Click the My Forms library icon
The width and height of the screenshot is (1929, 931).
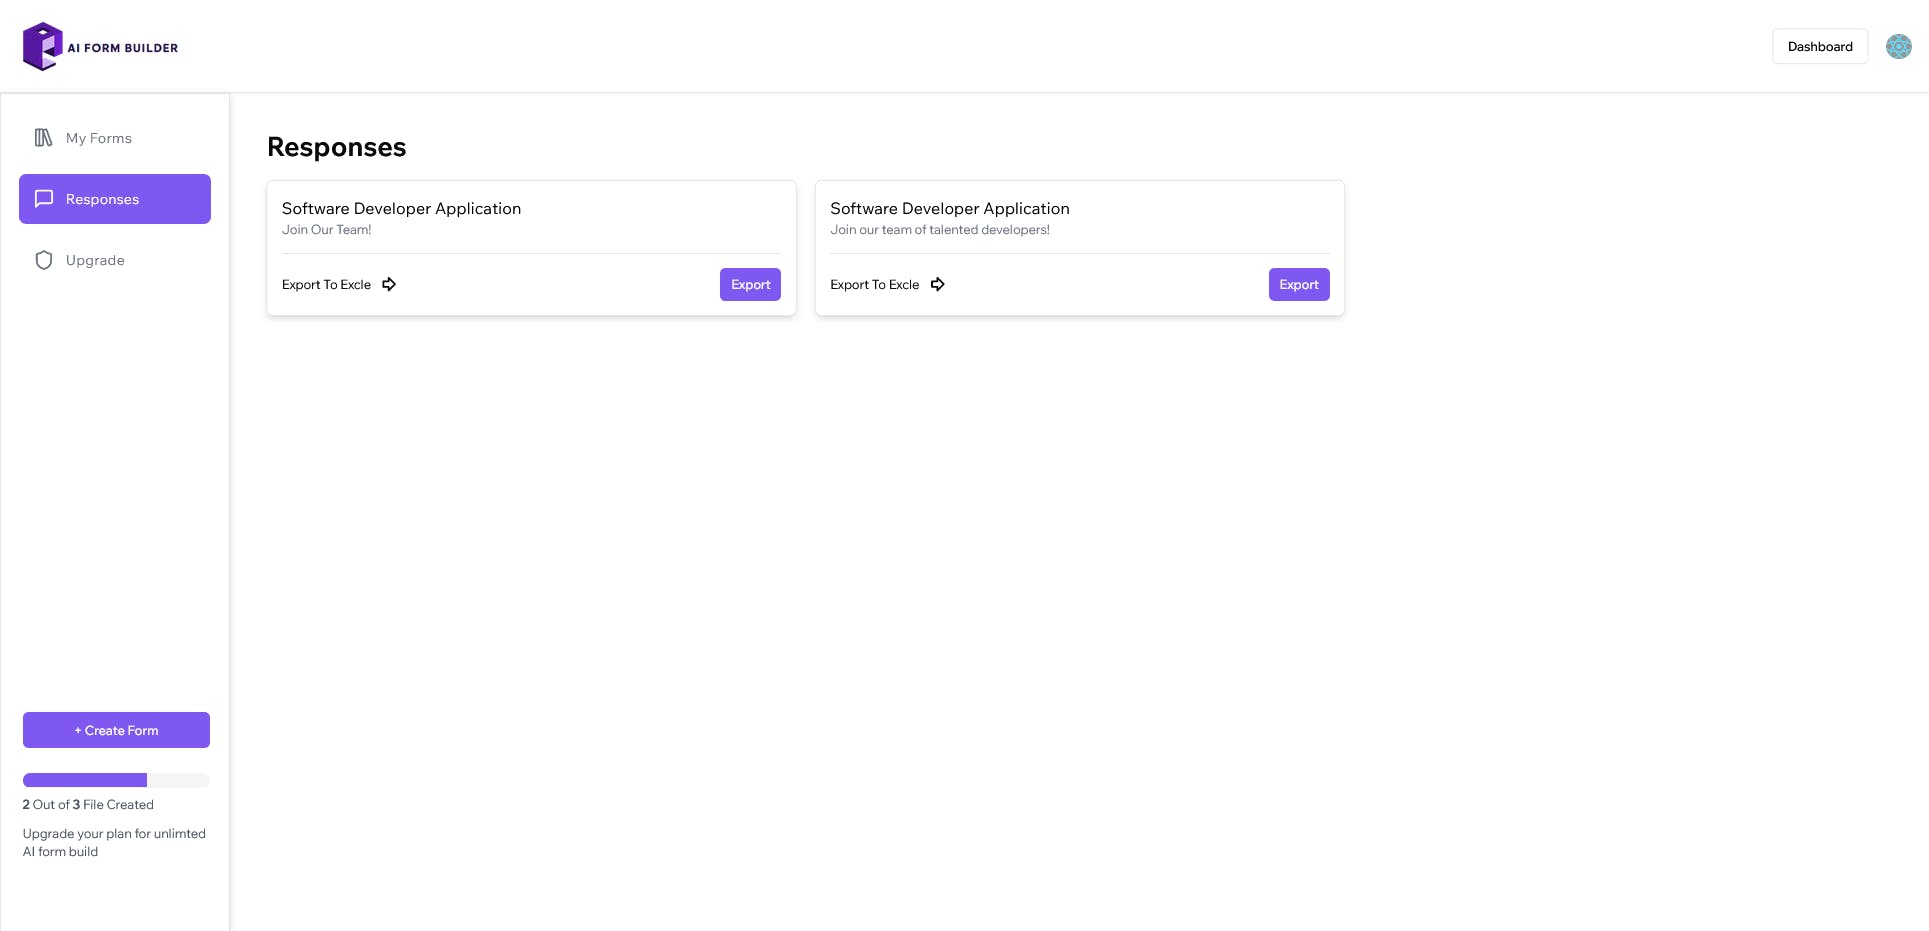pos(44,138)
